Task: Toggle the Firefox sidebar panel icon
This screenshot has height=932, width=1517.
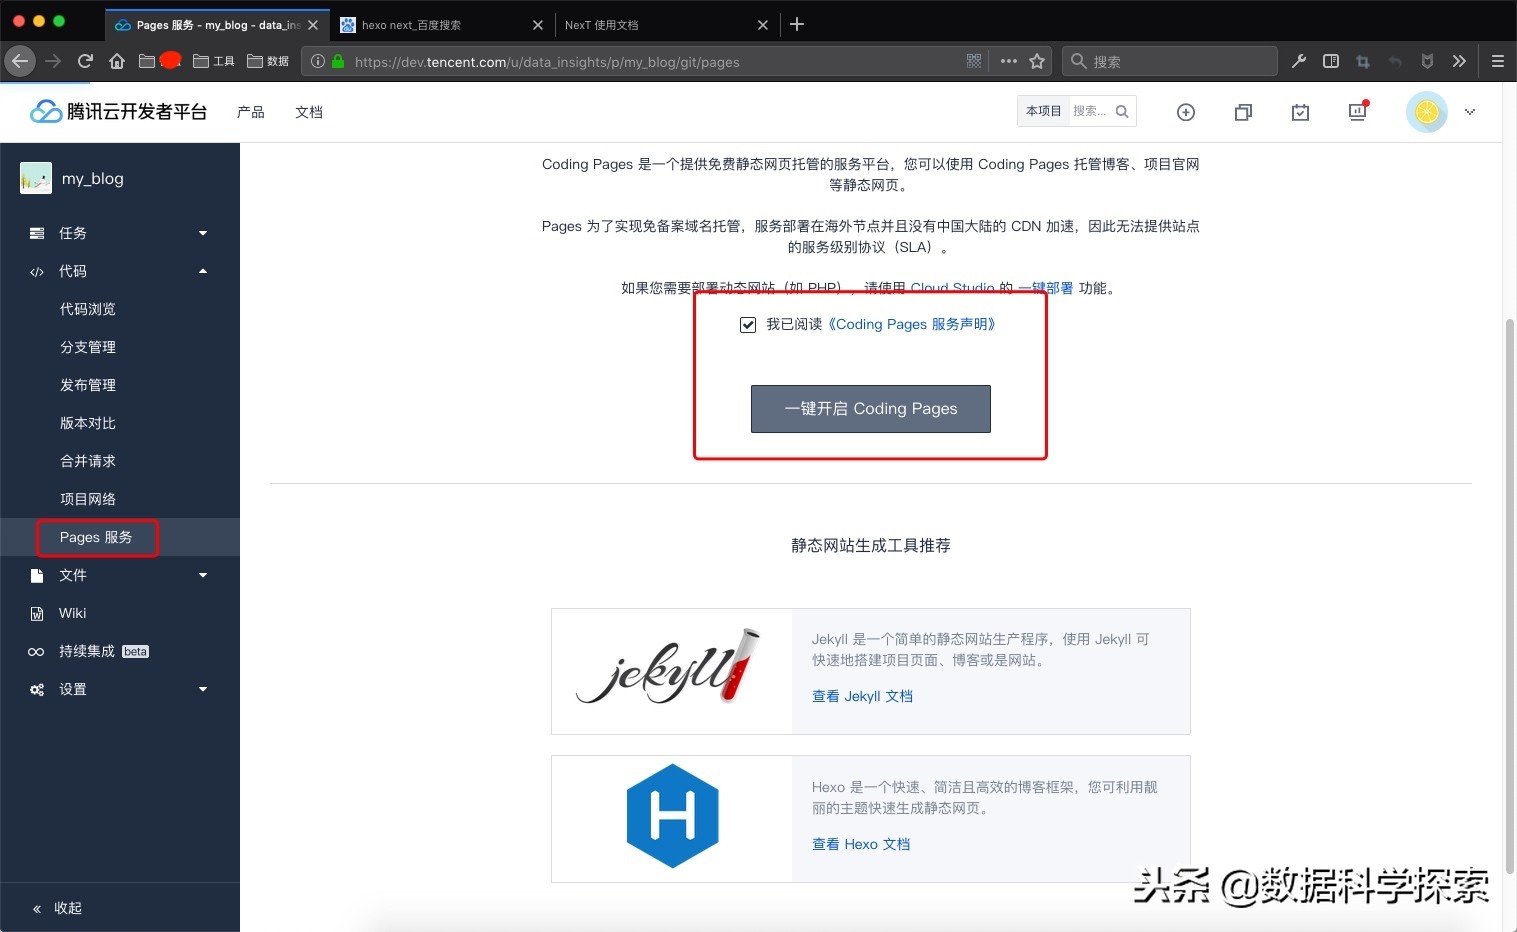Action: pos(1331,61)
